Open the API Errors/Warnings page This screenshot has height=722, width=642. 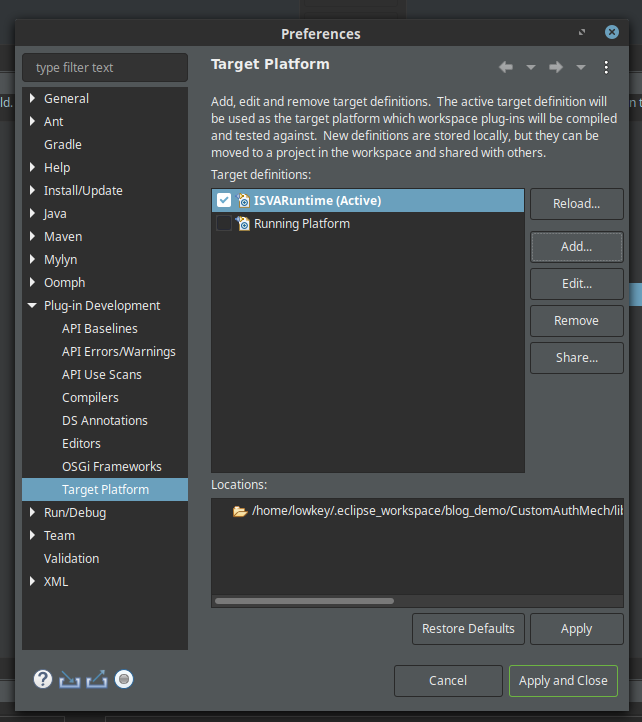(x=119, y=352)
